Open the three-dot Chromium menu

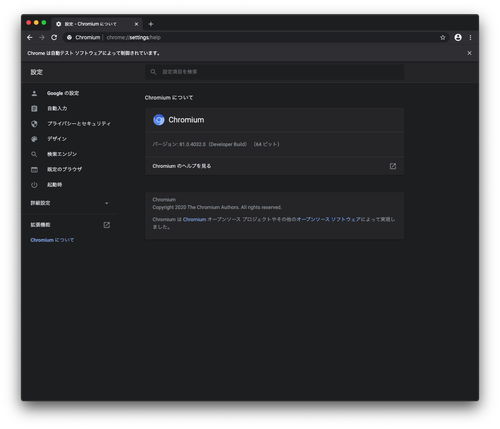tap(470, 38)
